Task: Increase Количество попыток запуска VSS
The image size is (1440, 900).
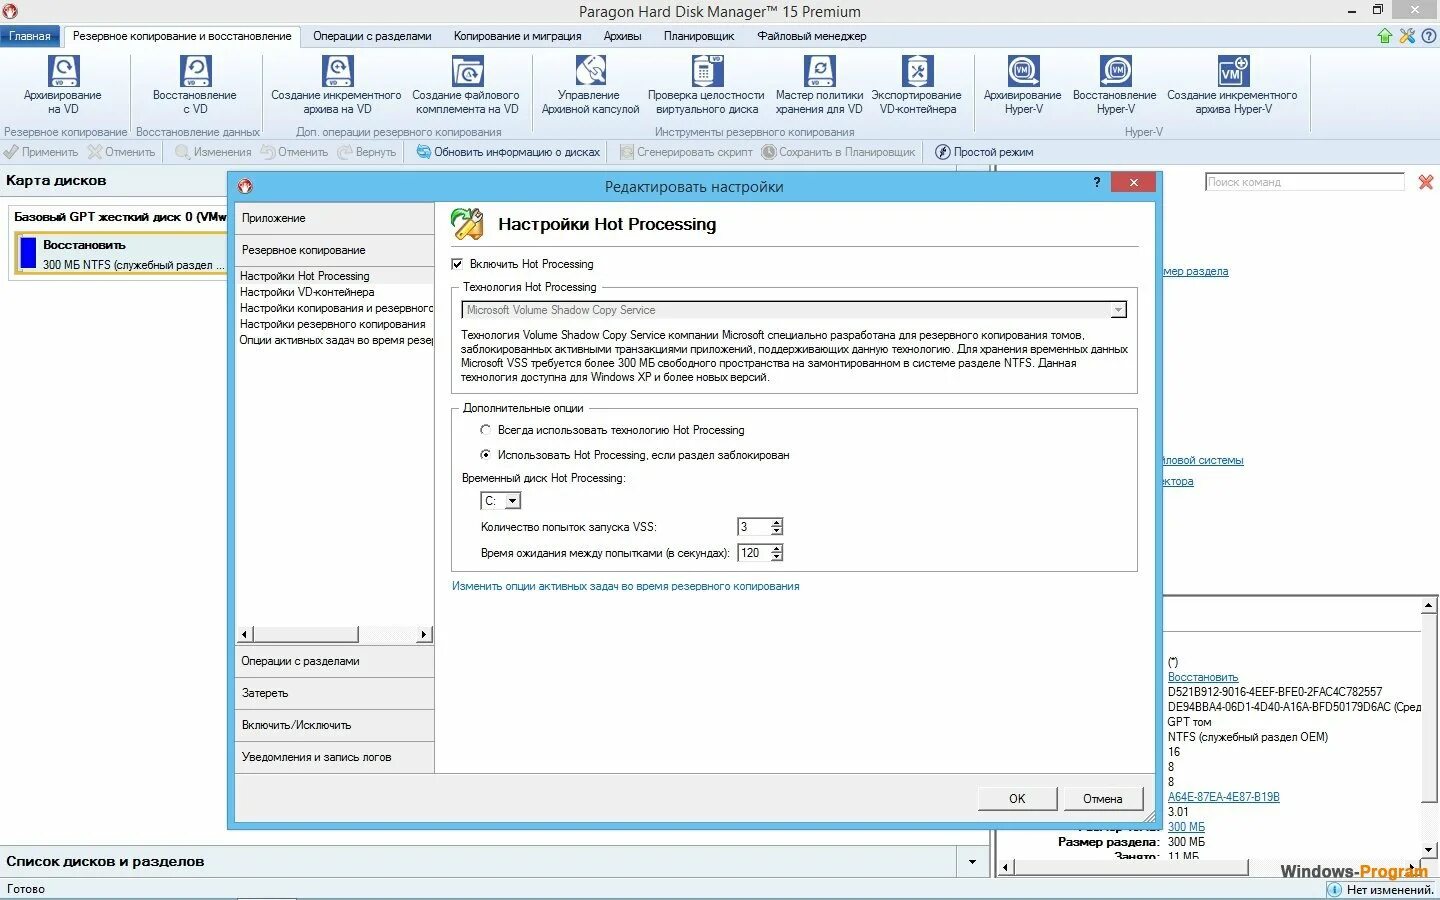Action: (x=777, y=523)
